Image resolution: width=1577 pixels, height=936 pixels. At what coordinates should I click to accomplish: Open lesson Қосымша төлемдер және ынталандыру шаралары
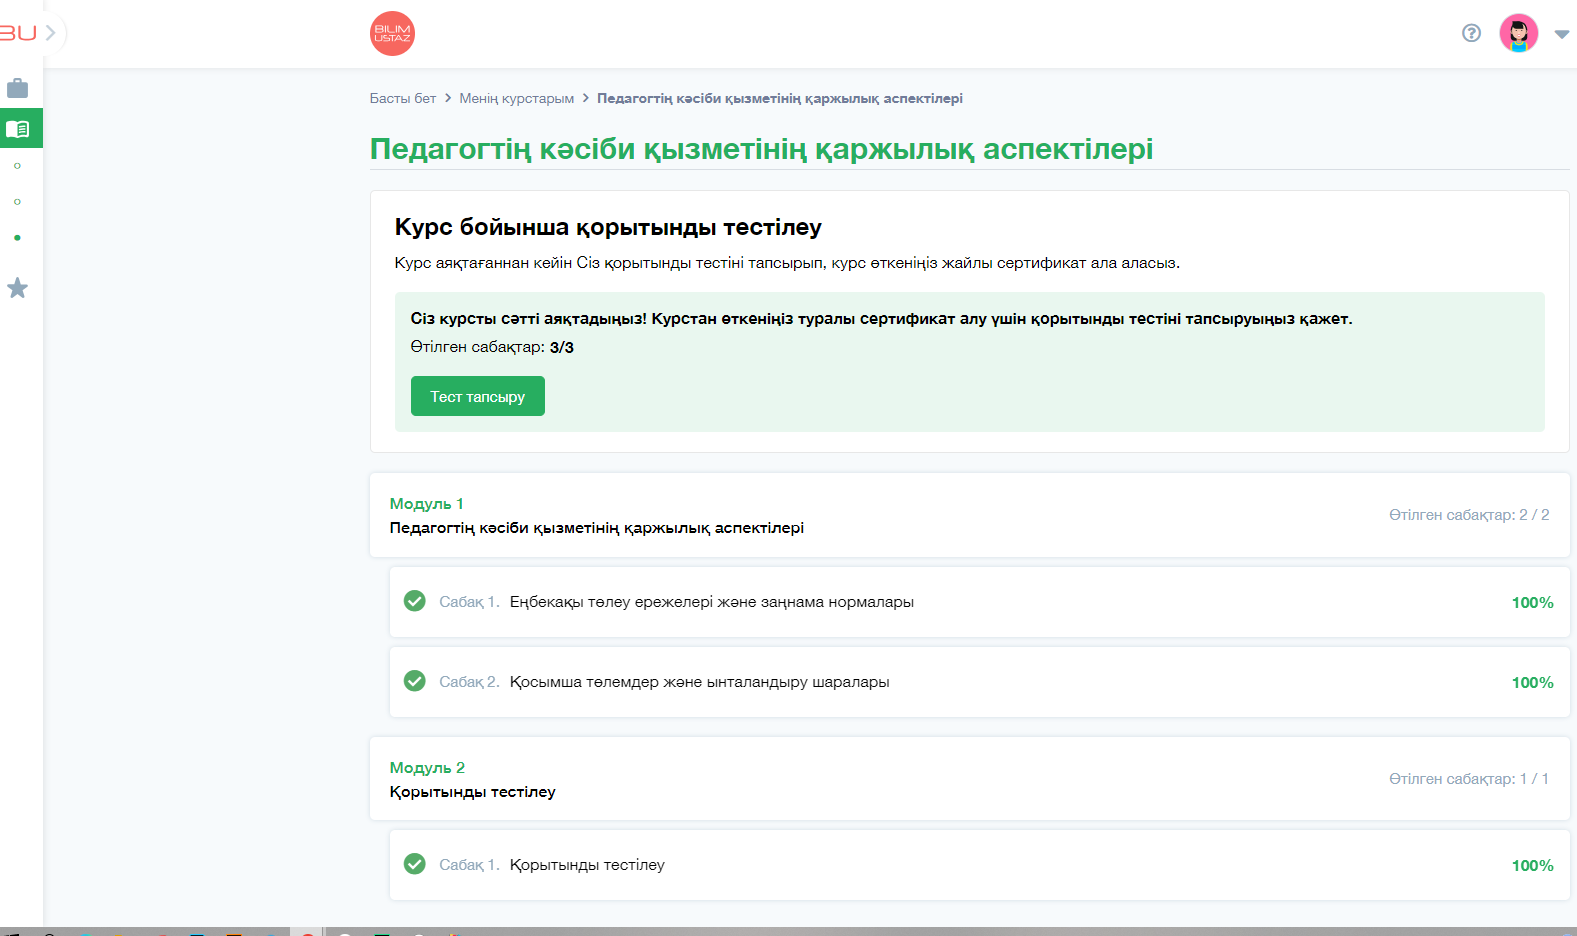point(979,682)
